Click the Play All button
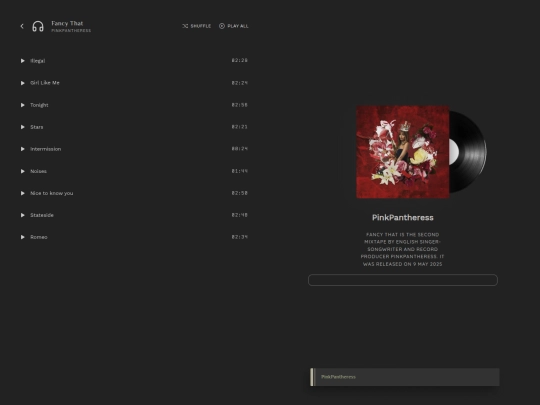This screenshot has height=405, width=540. (233, 26)
